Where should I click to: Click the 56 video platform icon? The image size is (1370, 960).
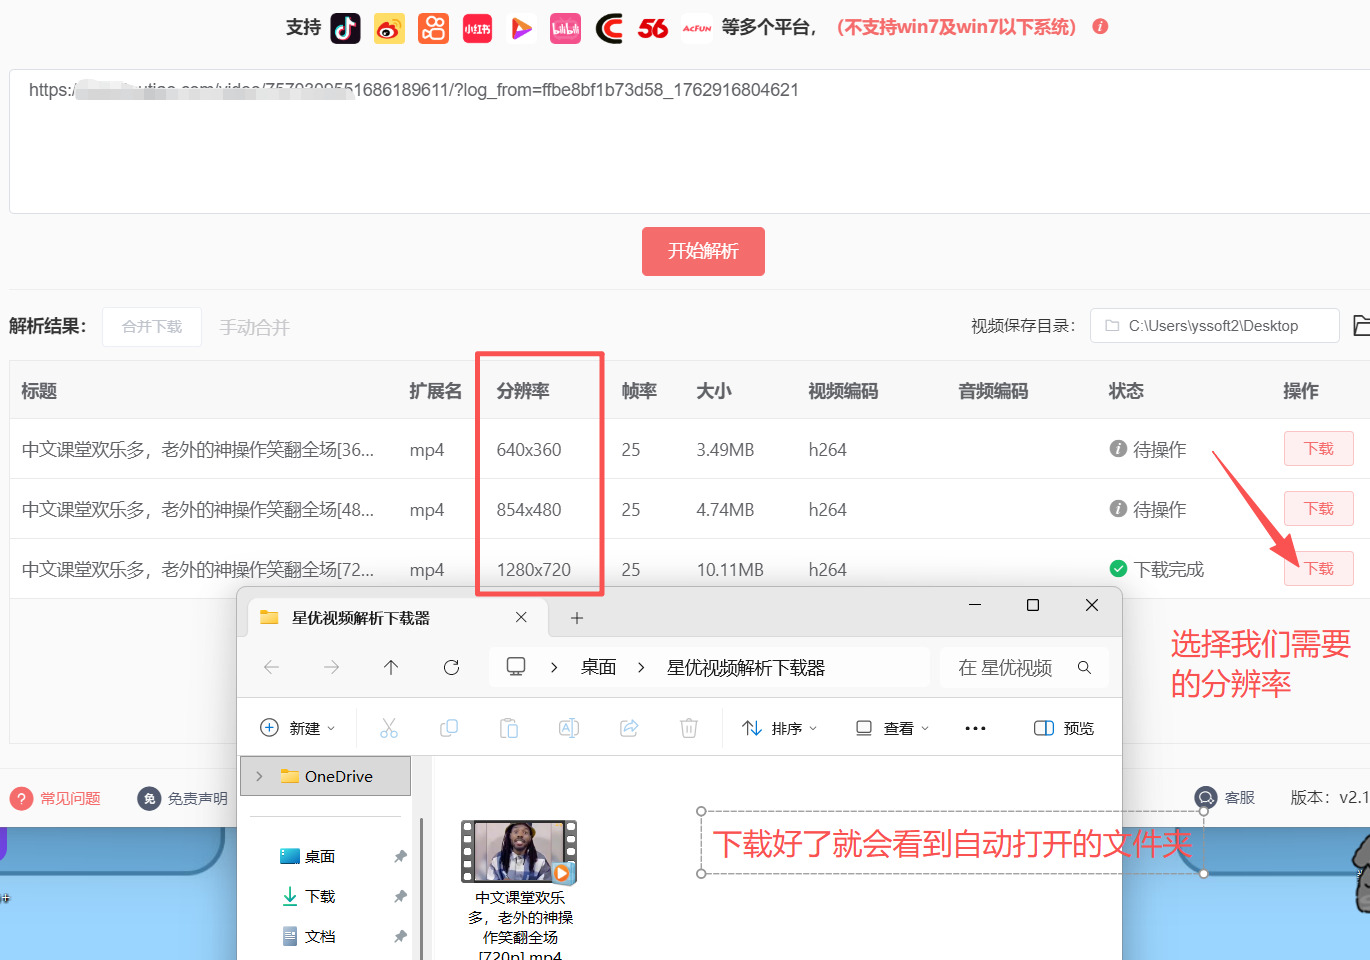(653, 28)
